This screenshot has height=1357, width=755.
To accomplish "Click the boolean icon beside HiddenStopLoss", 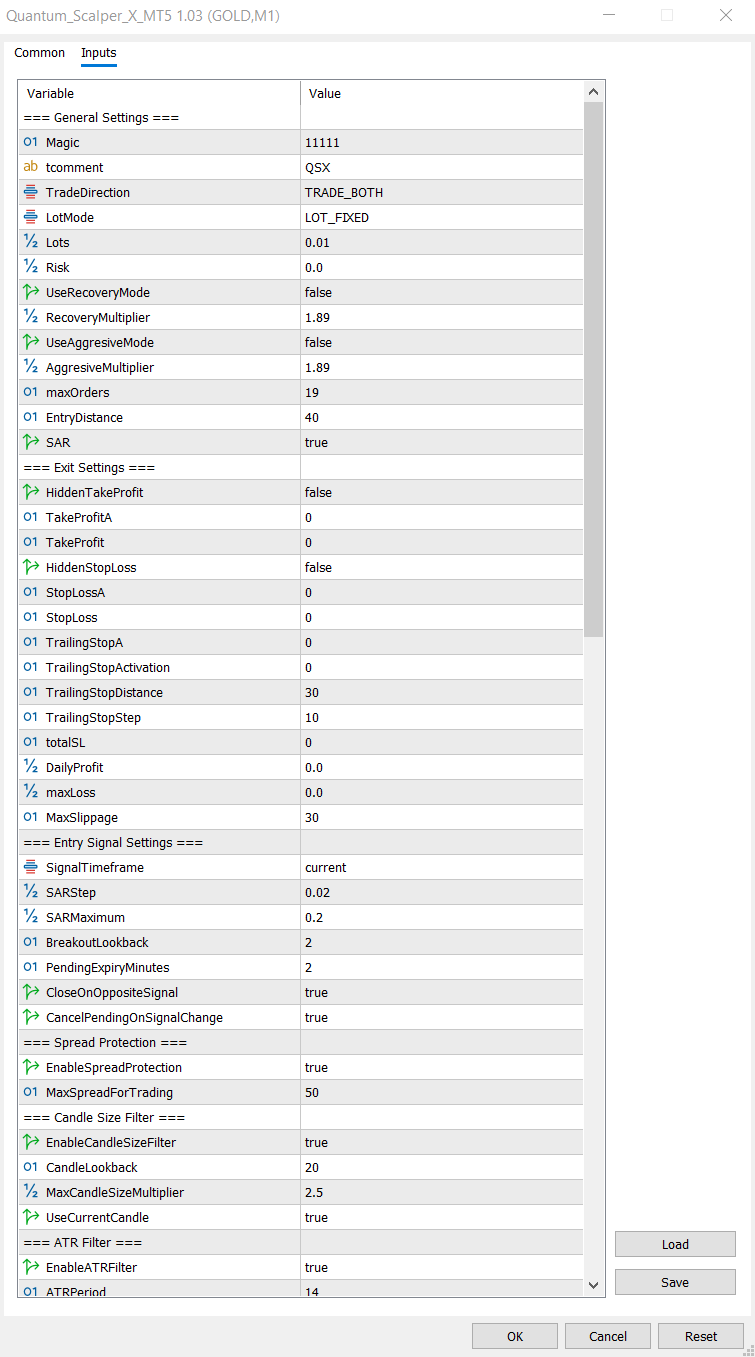I will tap(30, 568).
